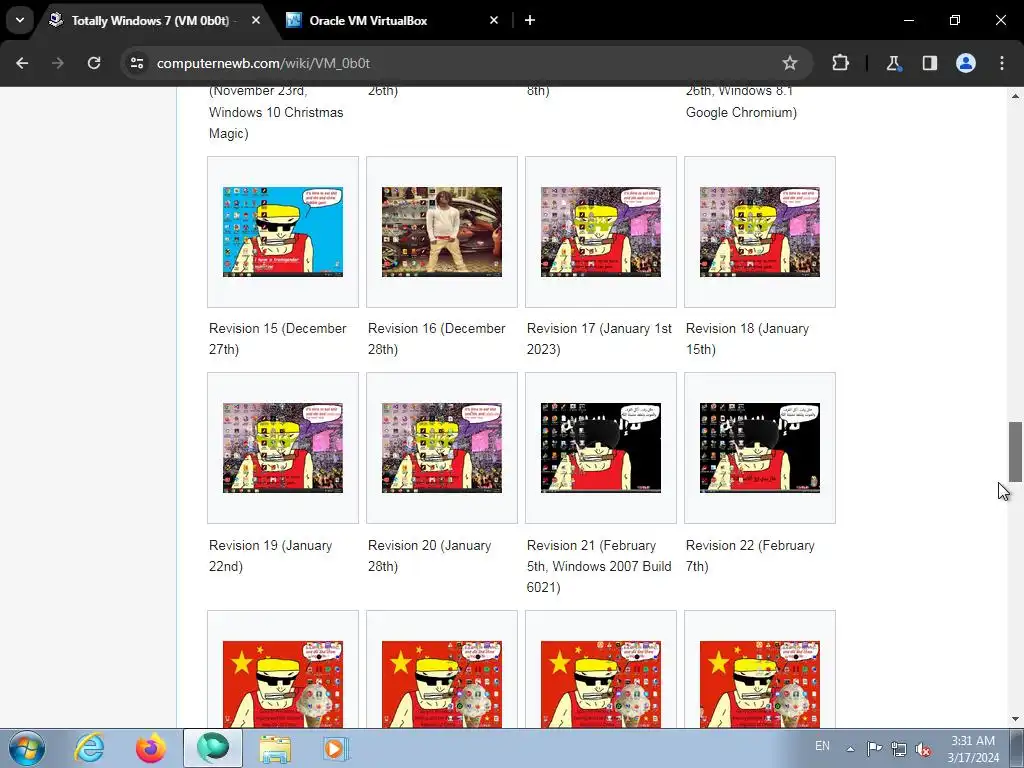Open Revision 22 thumbnail image
1024x768 pixels.
click(760, 448)
